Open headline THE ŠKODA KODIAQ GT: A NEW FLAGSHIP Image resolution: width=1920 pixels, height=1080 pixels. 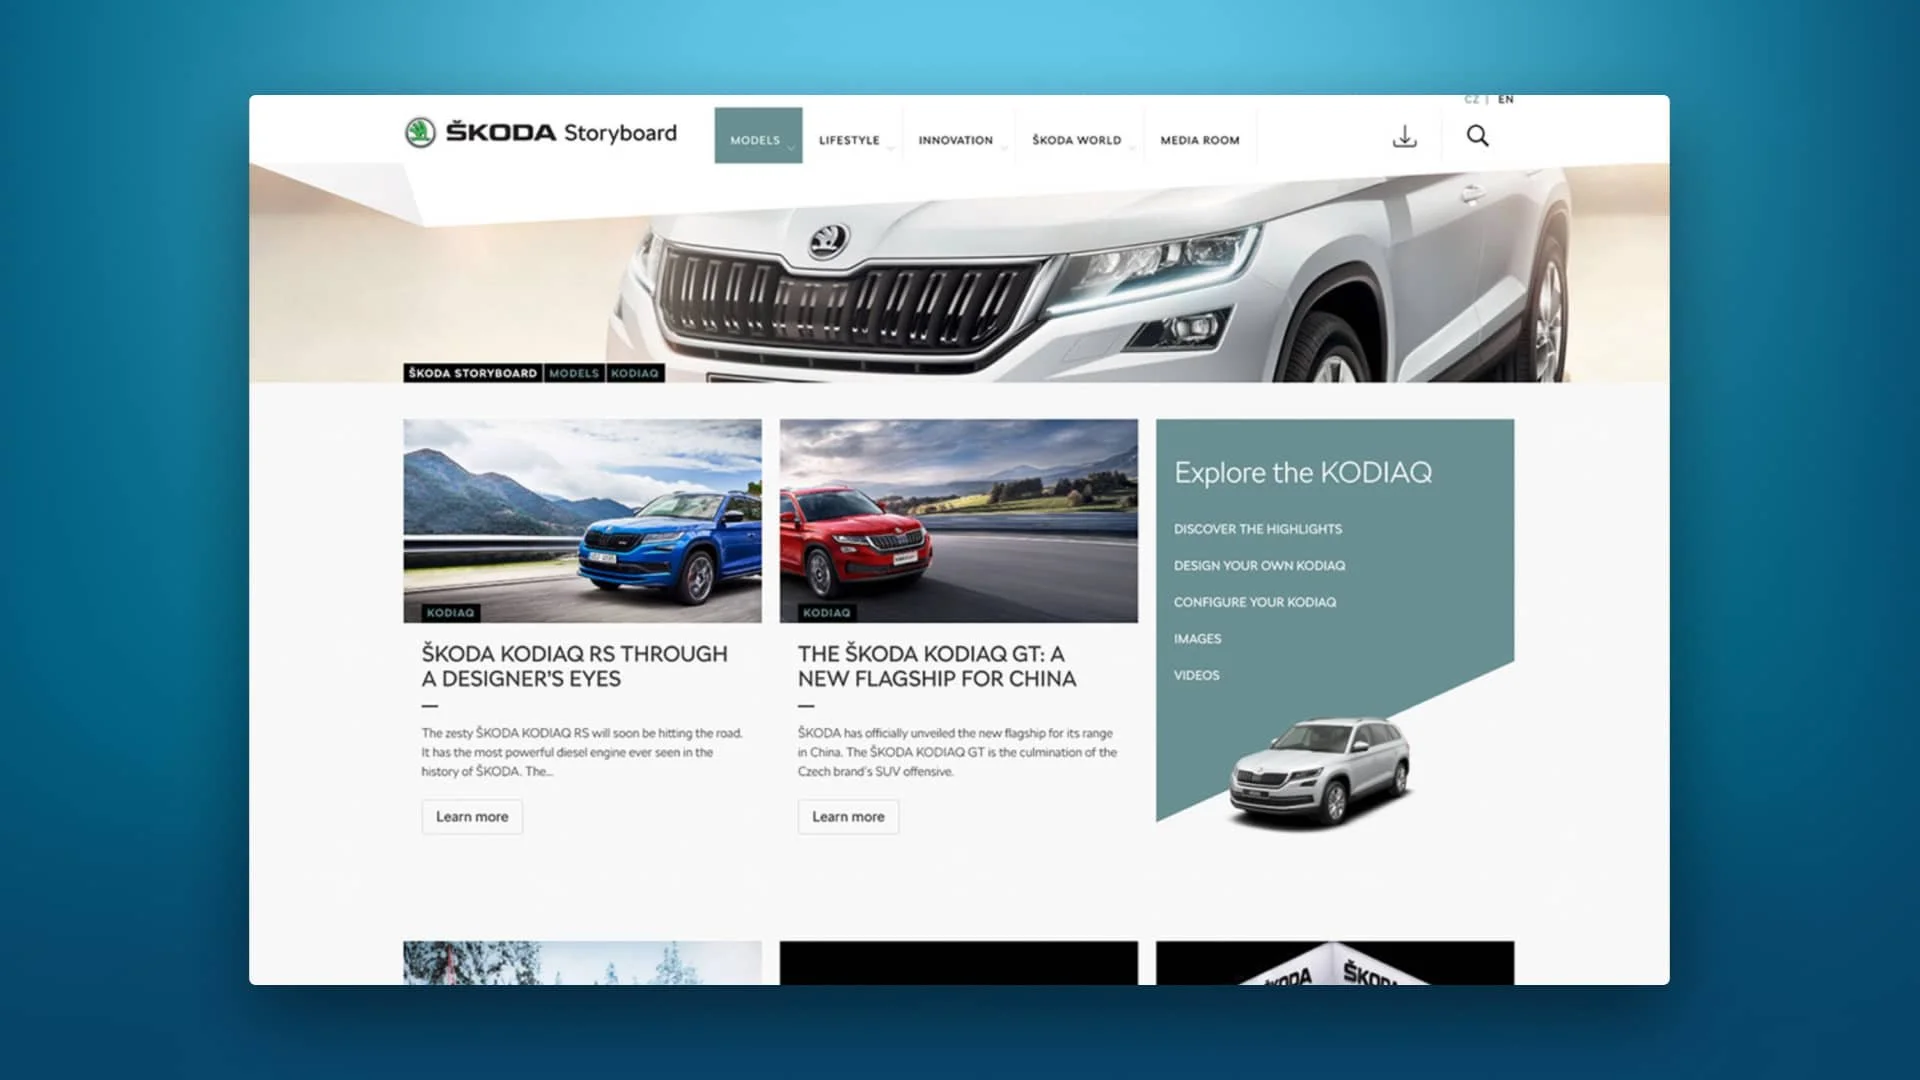tap(937, 666)
